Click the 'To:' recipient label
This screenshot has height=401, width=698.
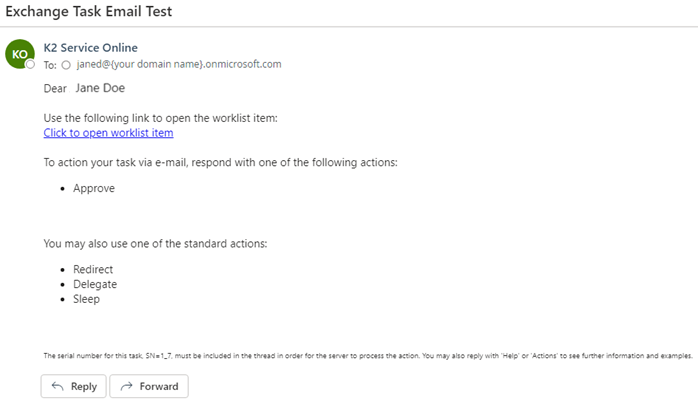click(49, 64)
